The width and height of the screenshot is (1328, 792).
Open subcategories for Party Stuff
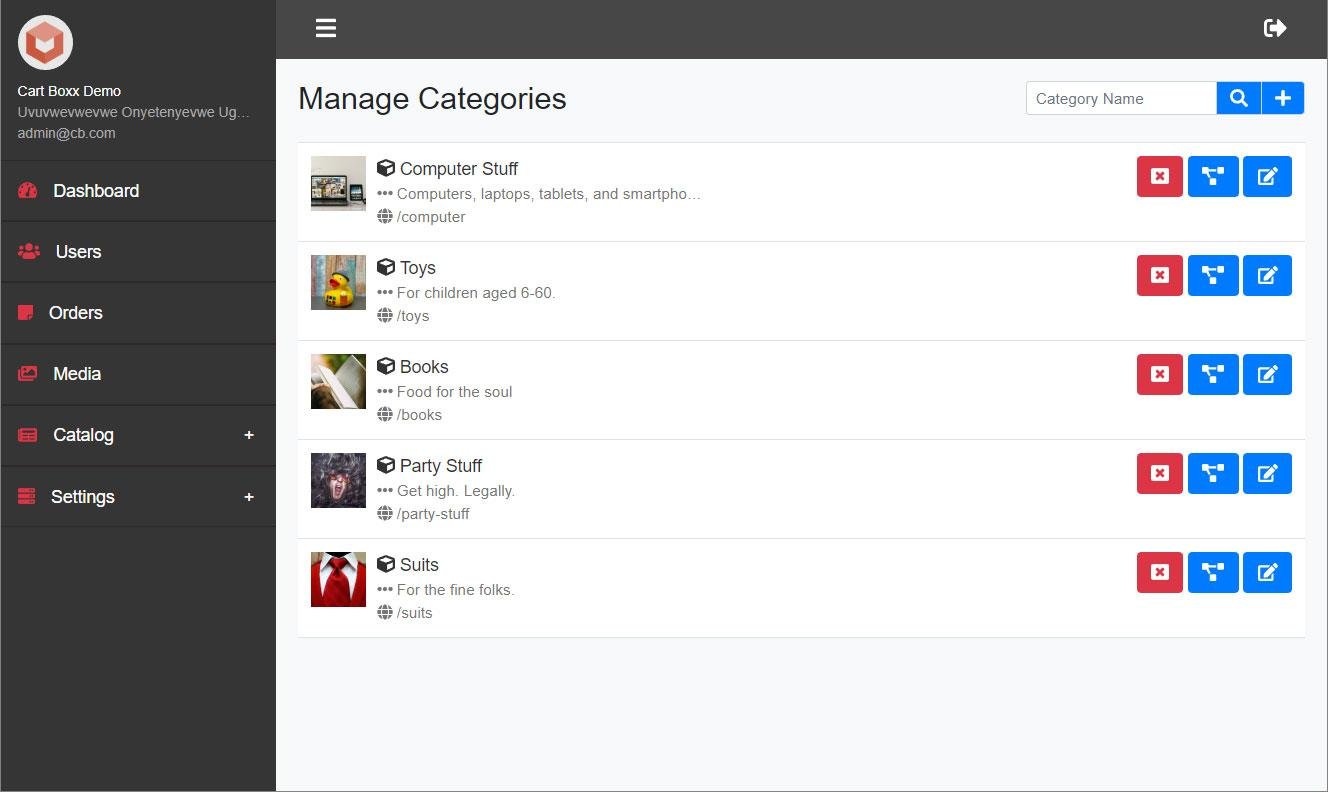[x=1213, y=473]
